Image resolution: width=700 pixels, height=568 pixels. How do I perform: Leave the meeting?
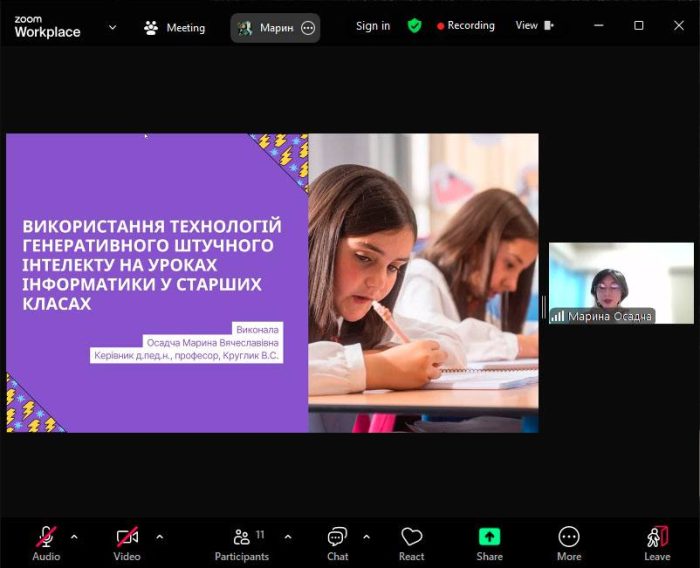(x=657, y=540)
